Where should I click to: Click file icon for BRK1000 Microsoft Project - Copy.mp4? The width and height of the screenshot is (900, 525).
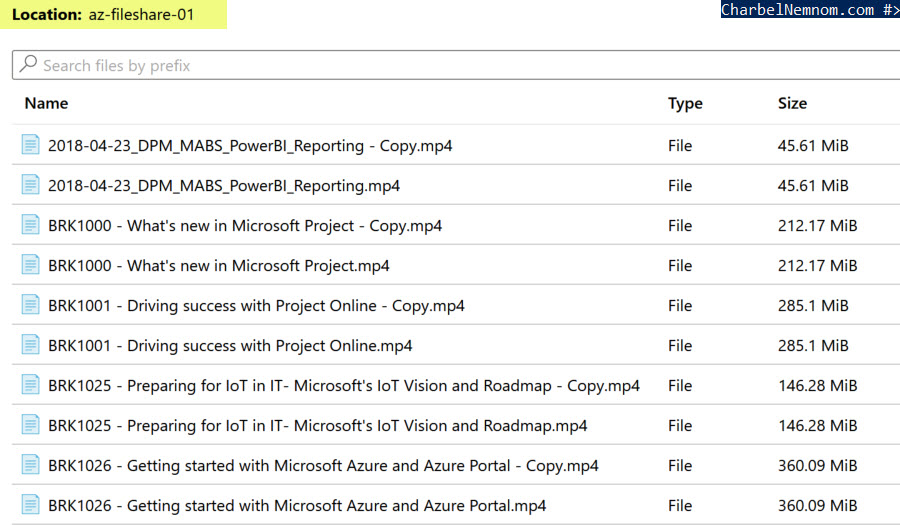(30, 225)
